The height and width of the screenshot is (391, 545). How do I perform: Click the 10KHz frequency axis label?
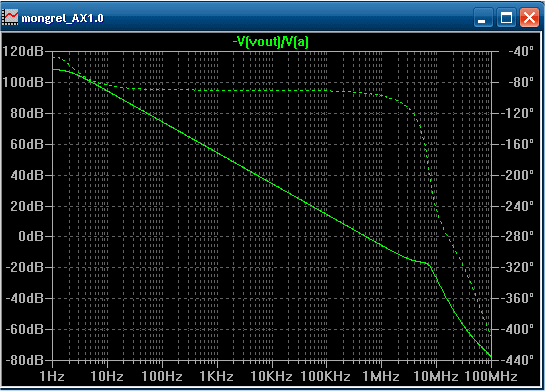[x=271, y=376]
